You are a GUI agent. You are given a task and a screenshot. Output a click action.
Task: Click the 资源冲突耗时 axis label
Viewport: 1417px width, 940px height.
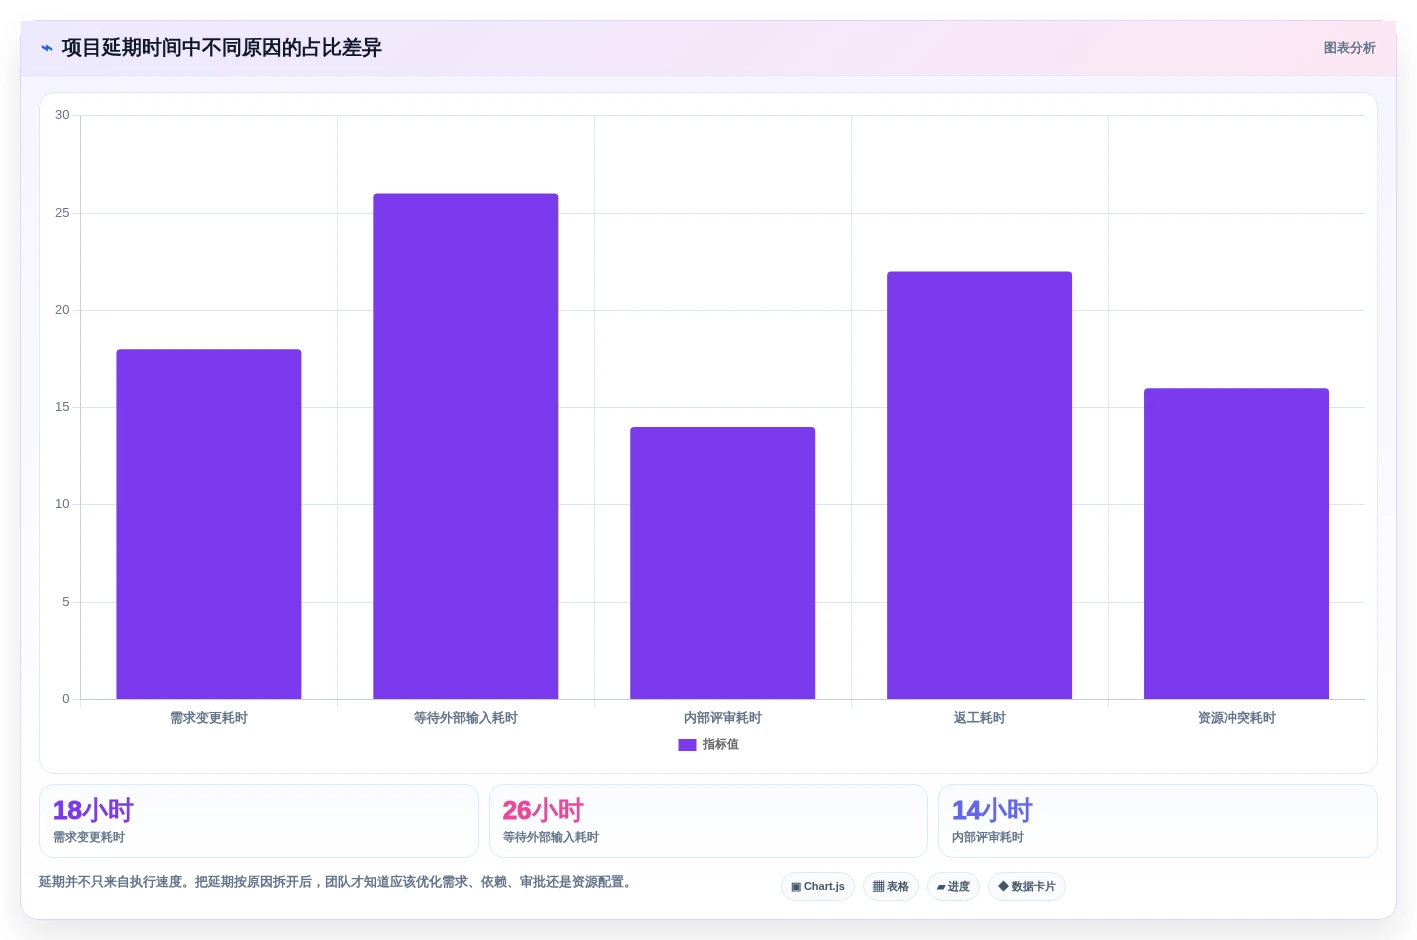1236,718
